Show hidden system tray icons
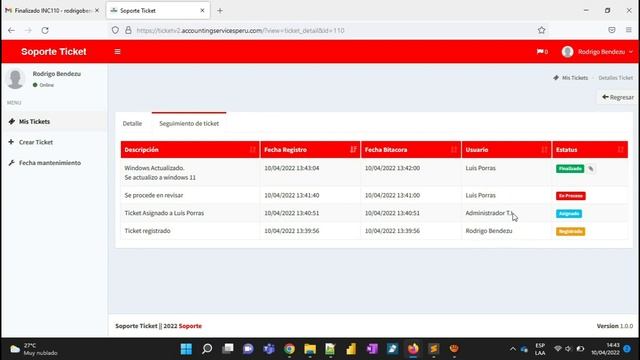640x360 pixels. (x=513, y=349)
